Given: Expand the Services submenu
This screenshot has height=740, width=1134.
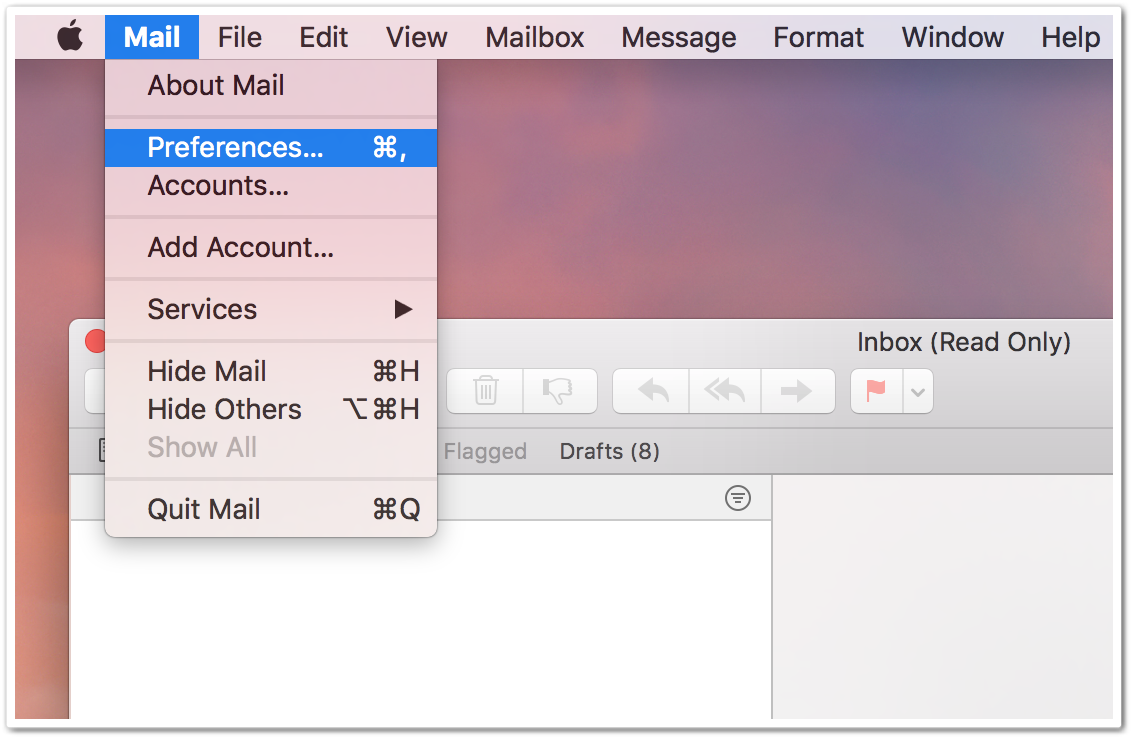Looking at the screenshot, I should tap(270, 310).
